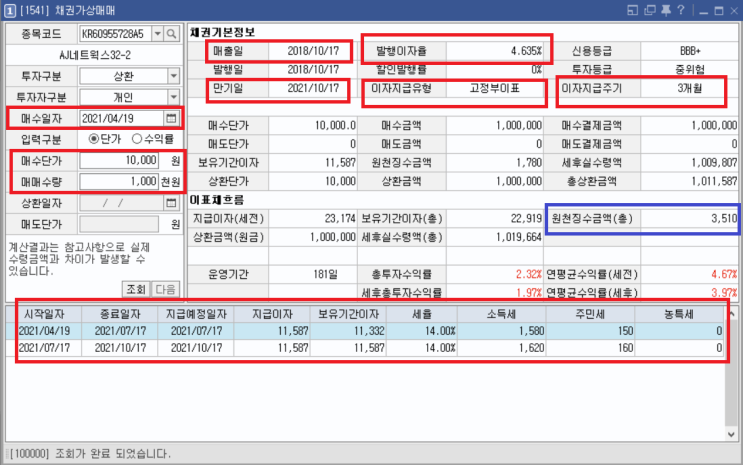Open calendar picker for 매수일자
Screen dimensions: 743x465
(x=171, y=118)
